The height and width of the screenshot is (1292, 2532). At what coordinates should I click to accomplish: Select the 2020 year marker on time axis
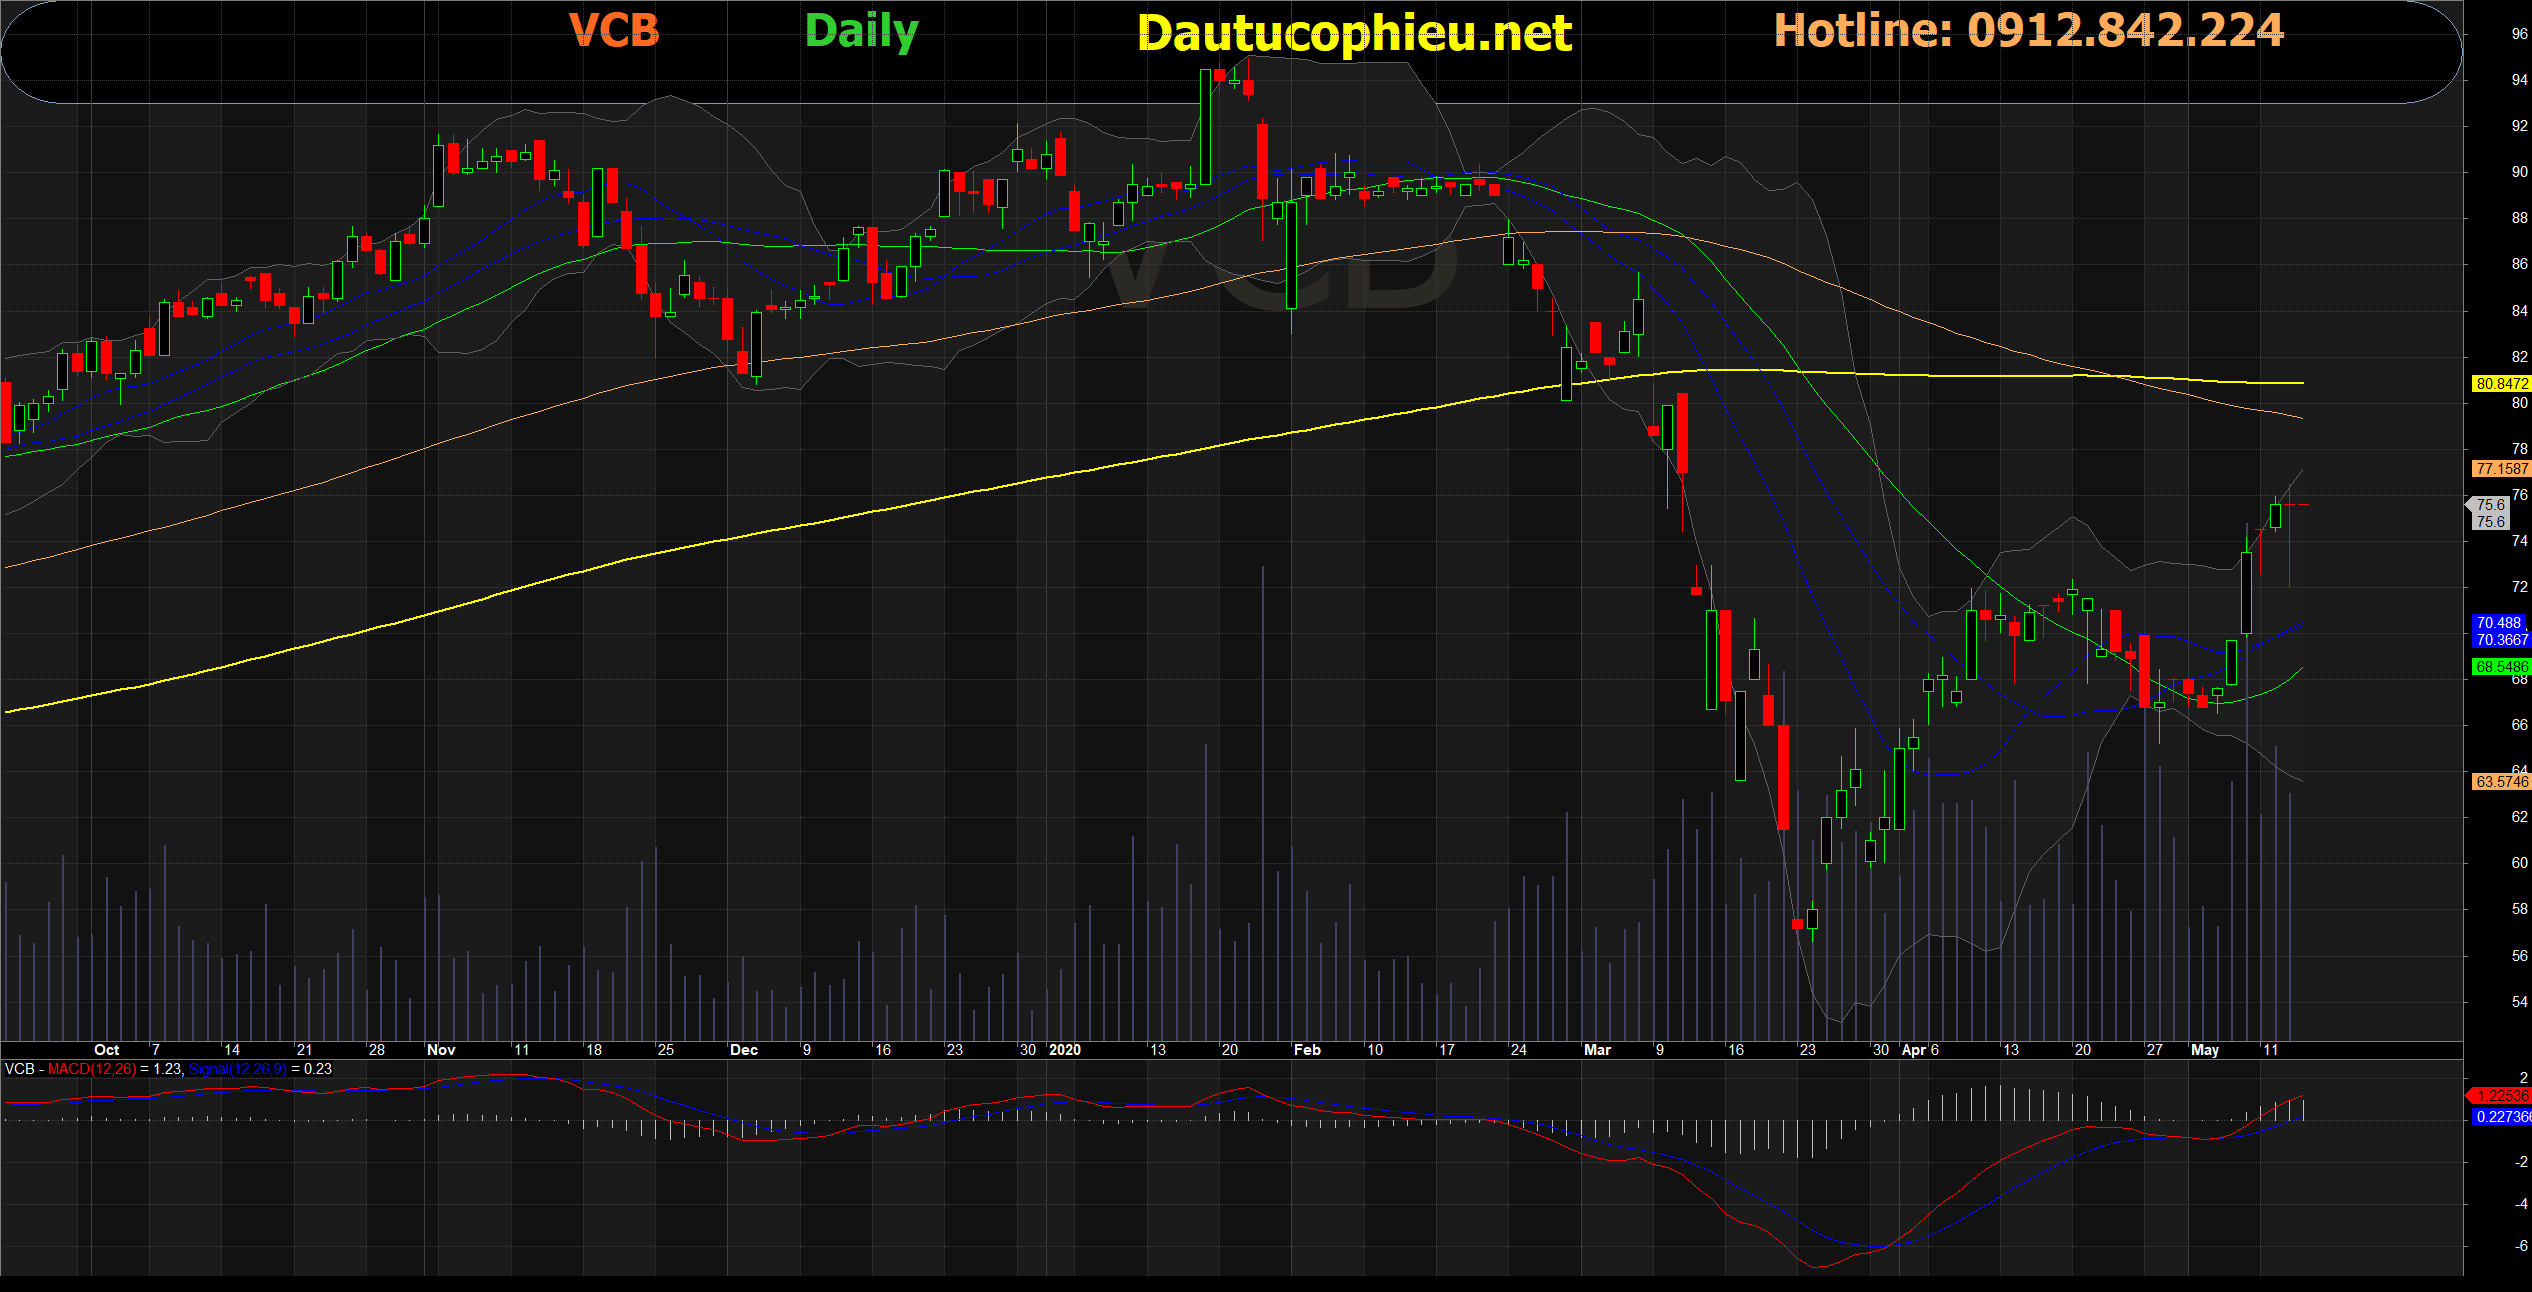click(x=1064, y=1050)
